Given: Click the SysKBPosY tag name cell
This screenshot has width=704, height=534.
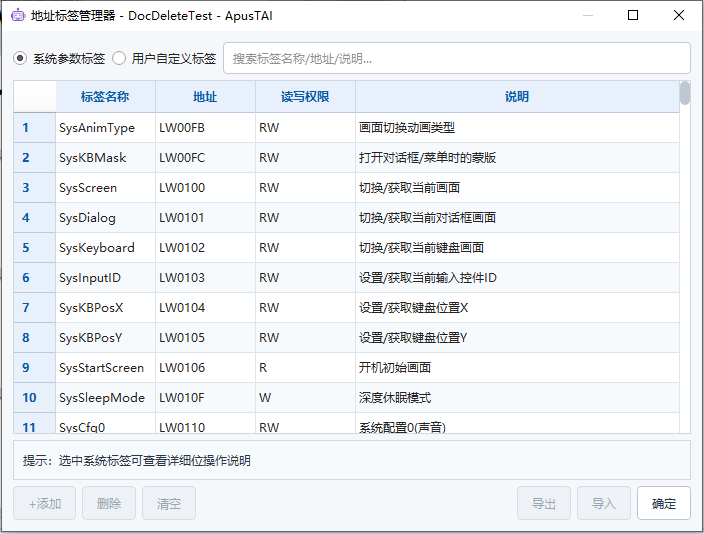Looking at the screenshot, I should click(x=106, y=338).
